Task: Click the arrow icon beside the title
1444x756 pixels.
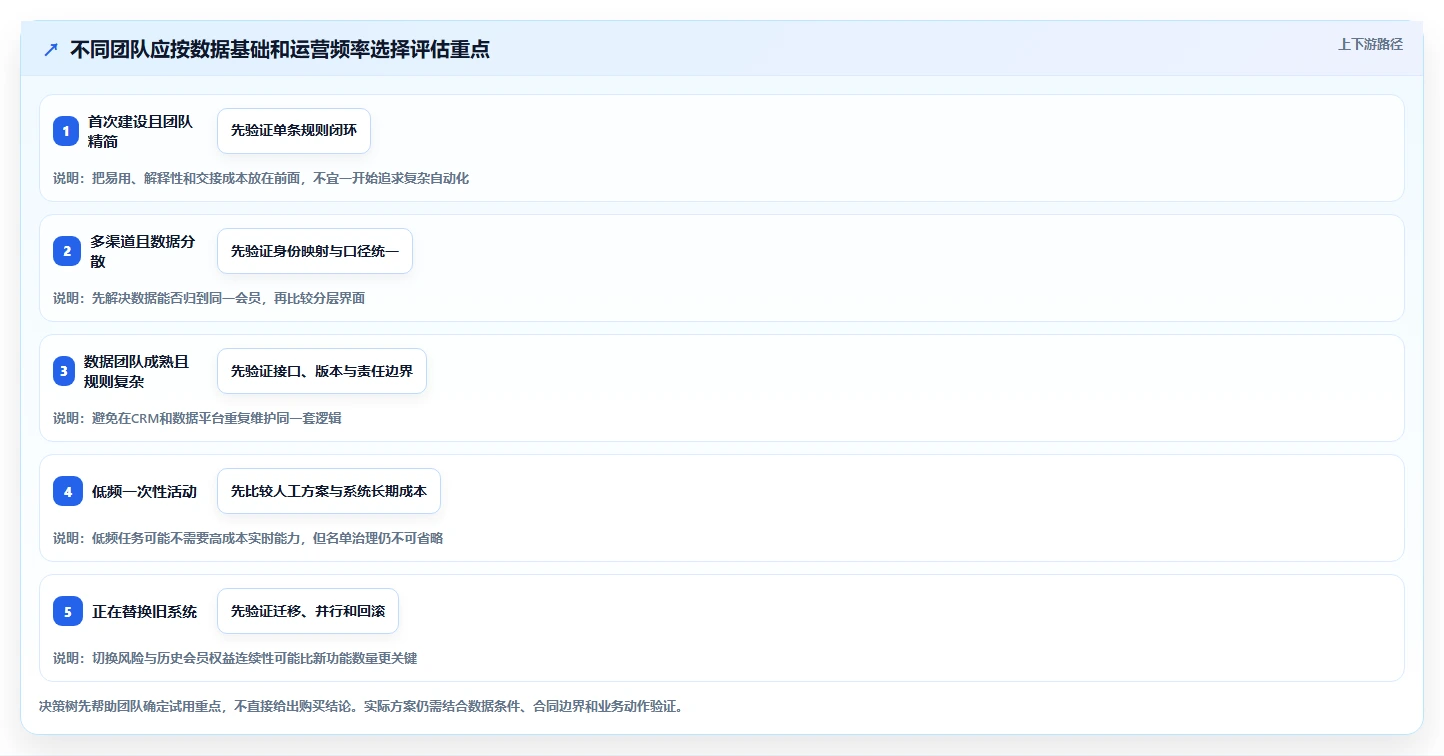Action: click(51, 49)
